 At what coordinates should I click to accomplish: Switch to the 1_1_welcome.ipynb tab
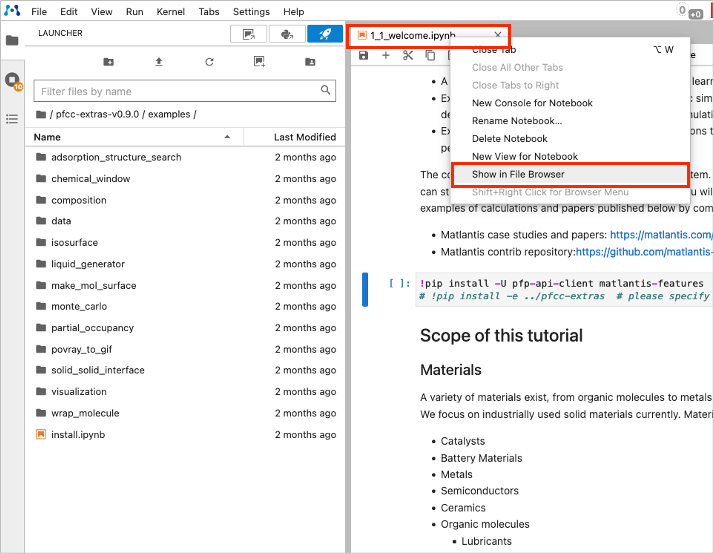pyautogui.click(x=412, y=35)
